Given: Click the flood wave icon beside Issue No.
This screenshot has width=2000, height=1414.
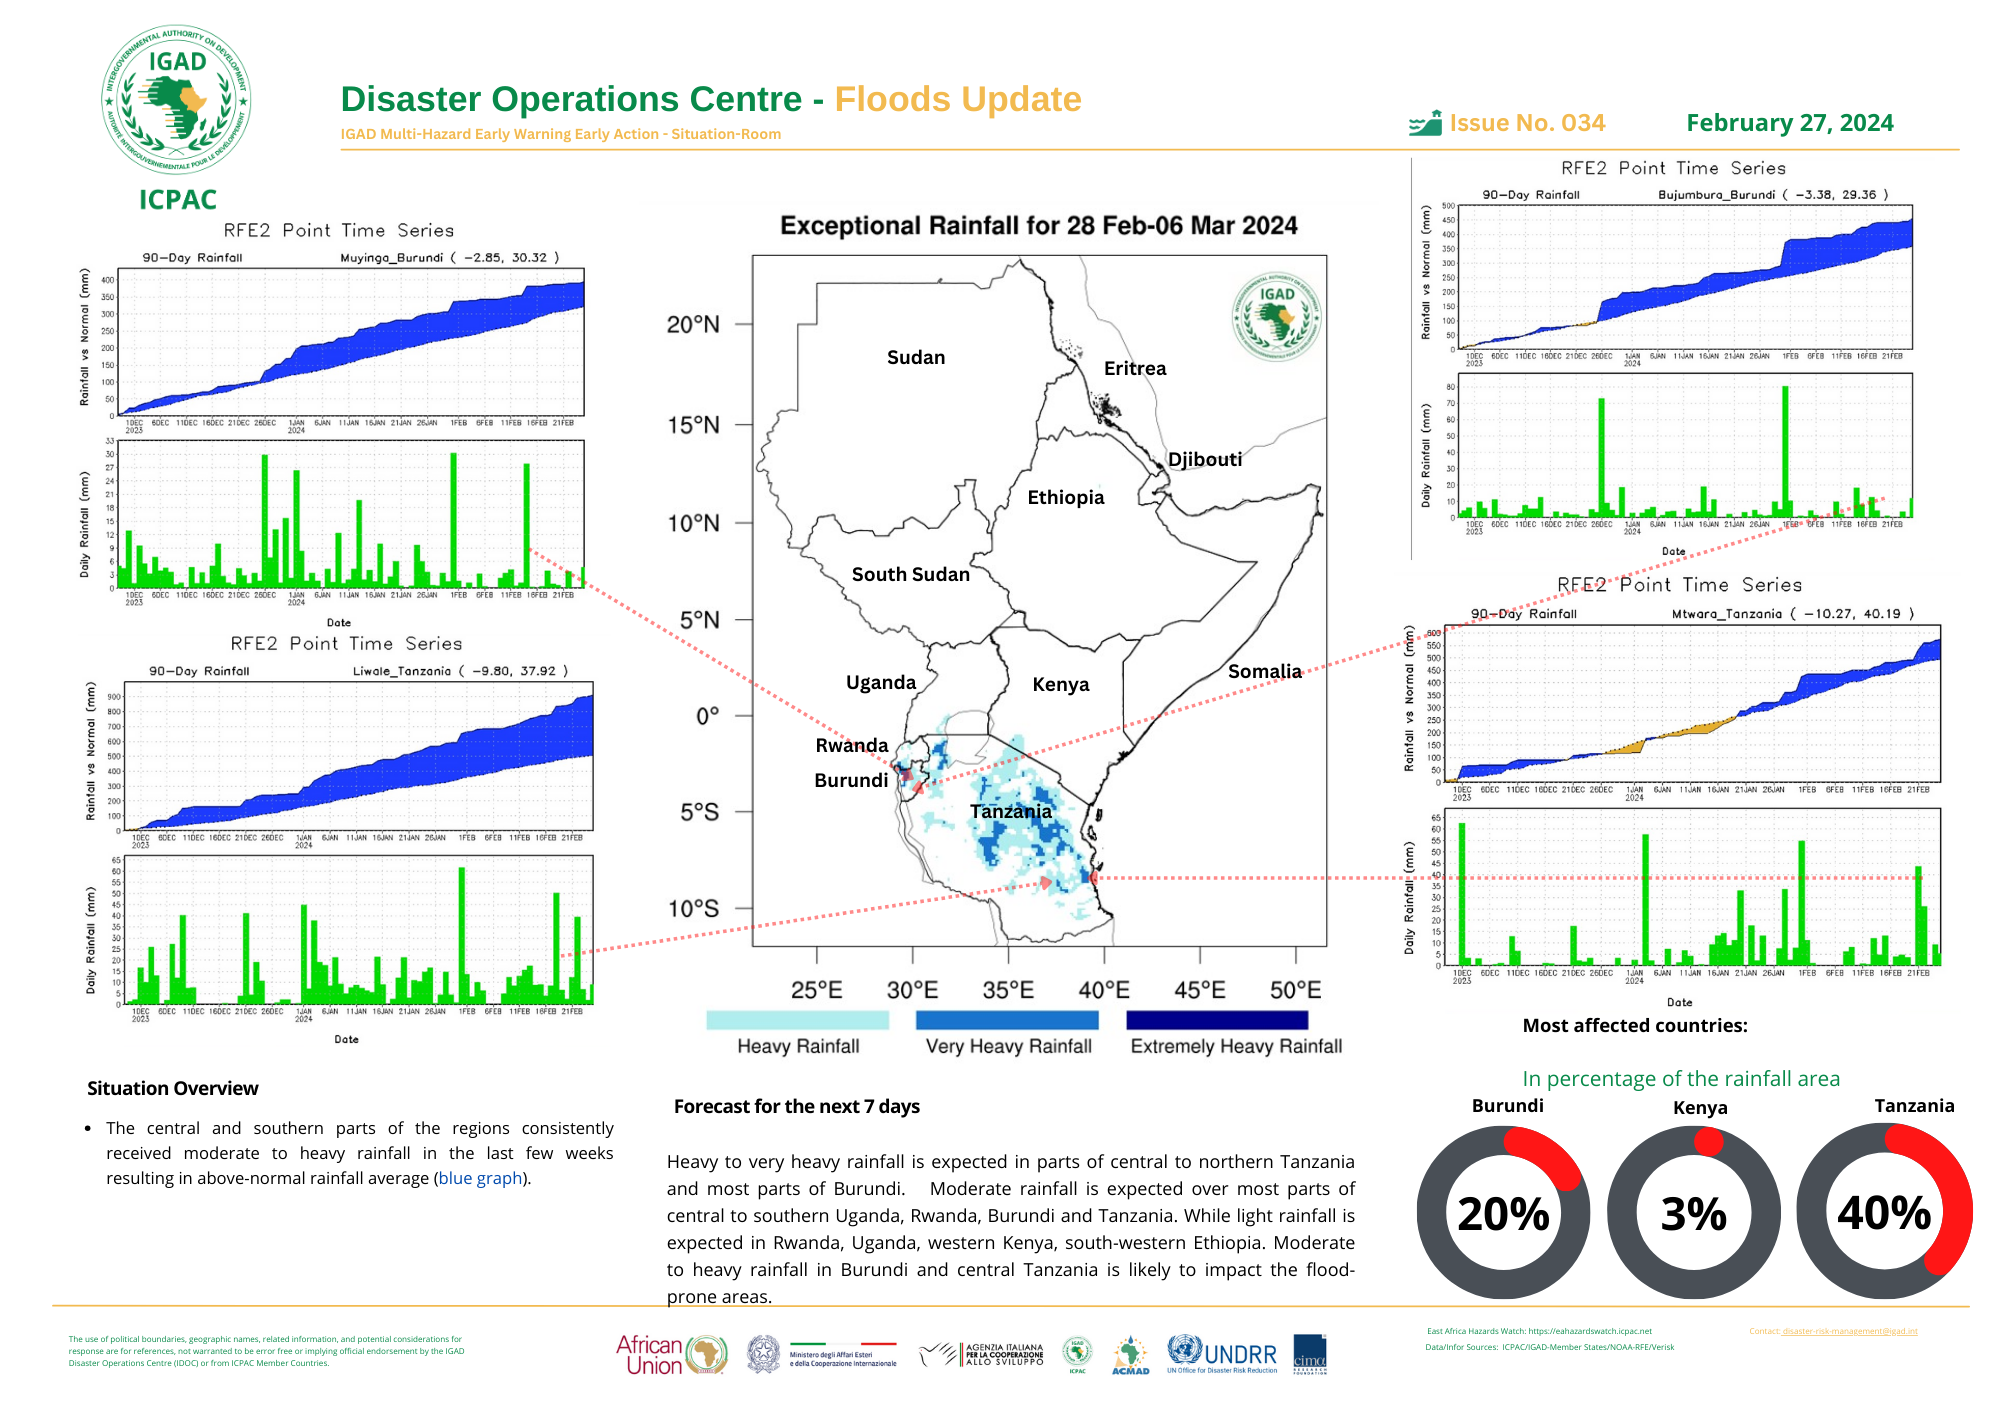Looking at the screenshot, I should point(1425,124).
